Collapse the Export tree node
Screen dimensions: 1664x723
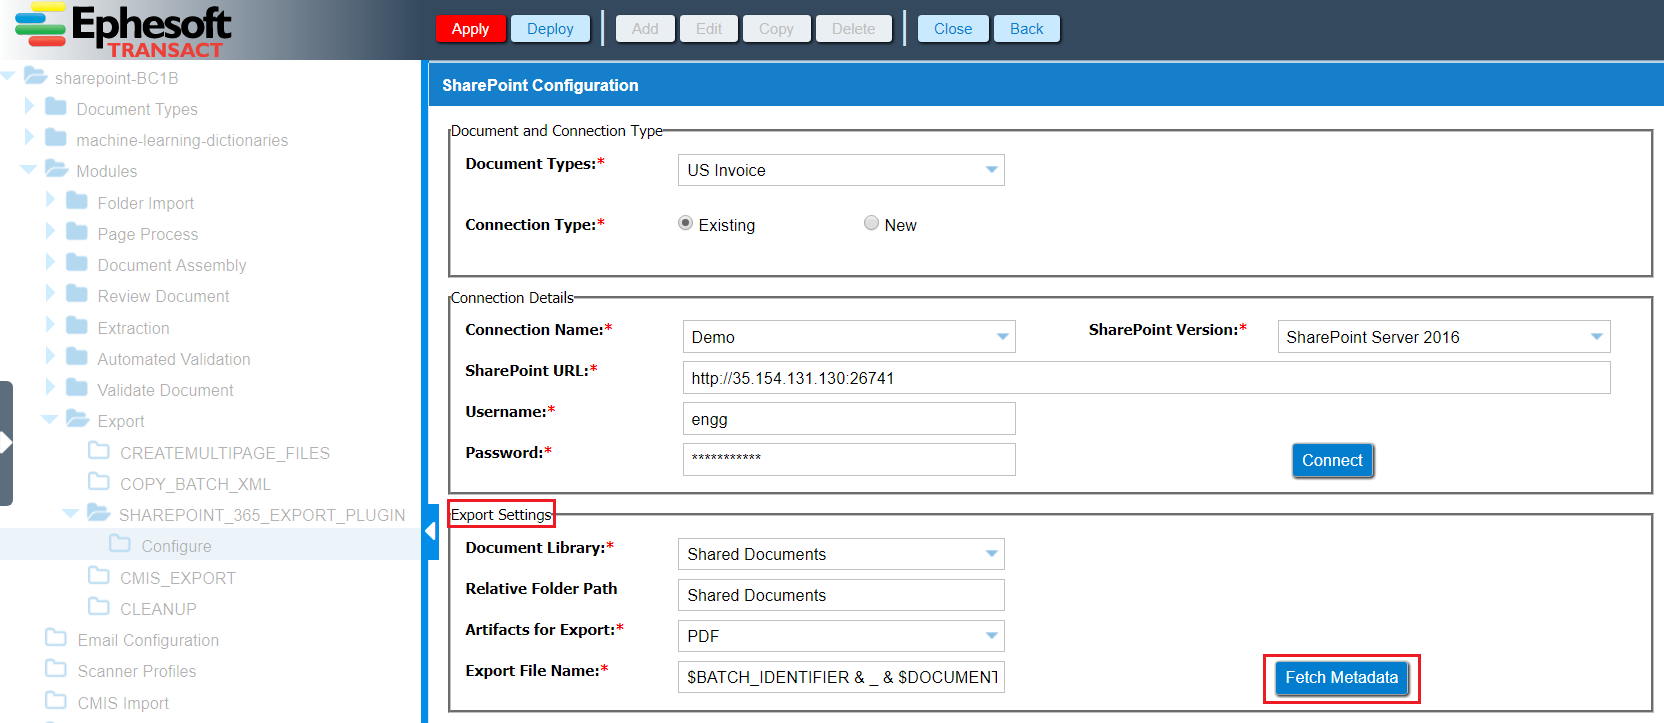tap(49, 420)
